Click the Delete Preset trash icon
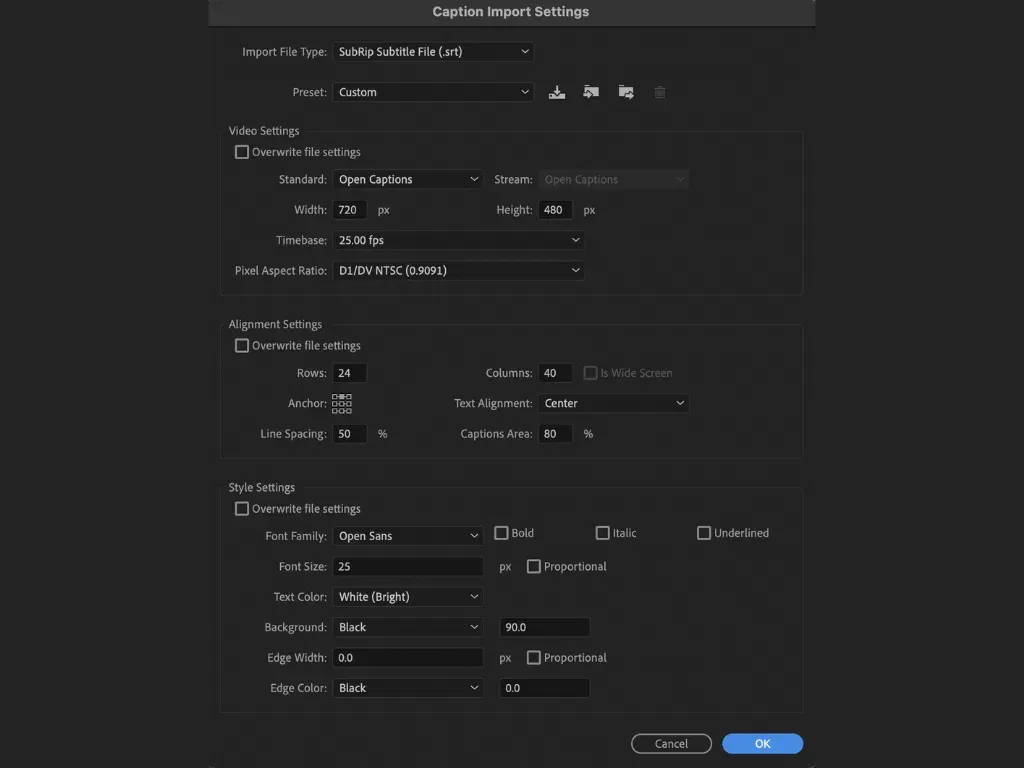The height and width of the screenshot is (768, 1024). [660, 92]
